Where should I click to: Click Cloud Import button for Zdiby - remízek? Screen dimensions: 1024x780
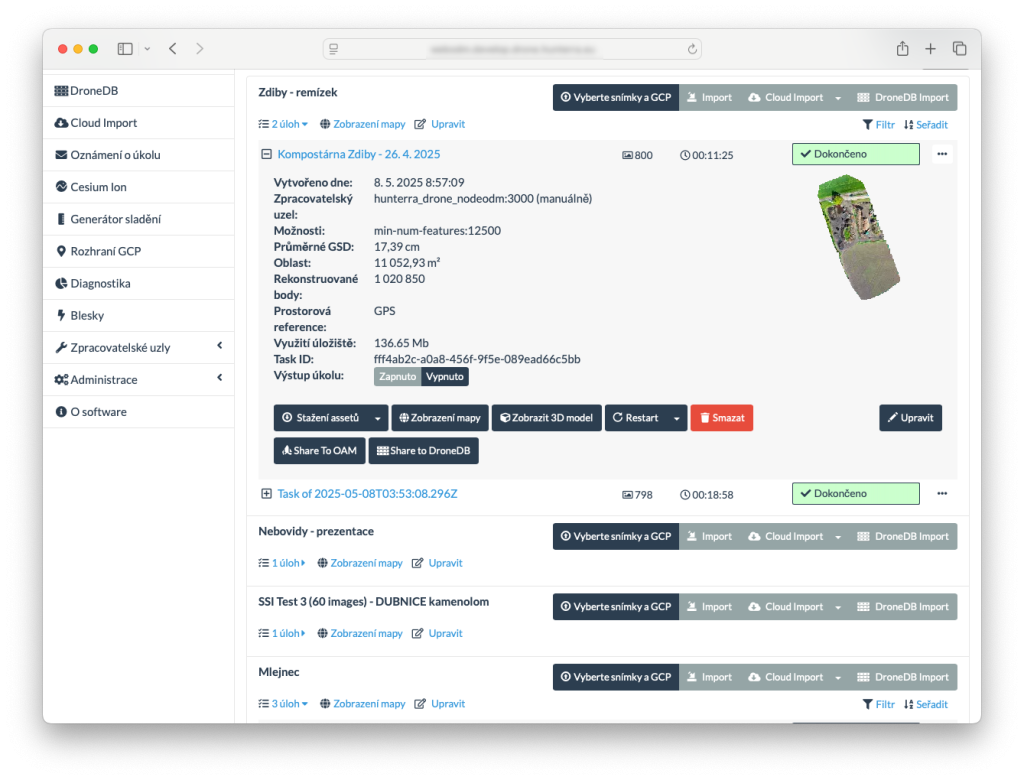[x=785, y=97]
